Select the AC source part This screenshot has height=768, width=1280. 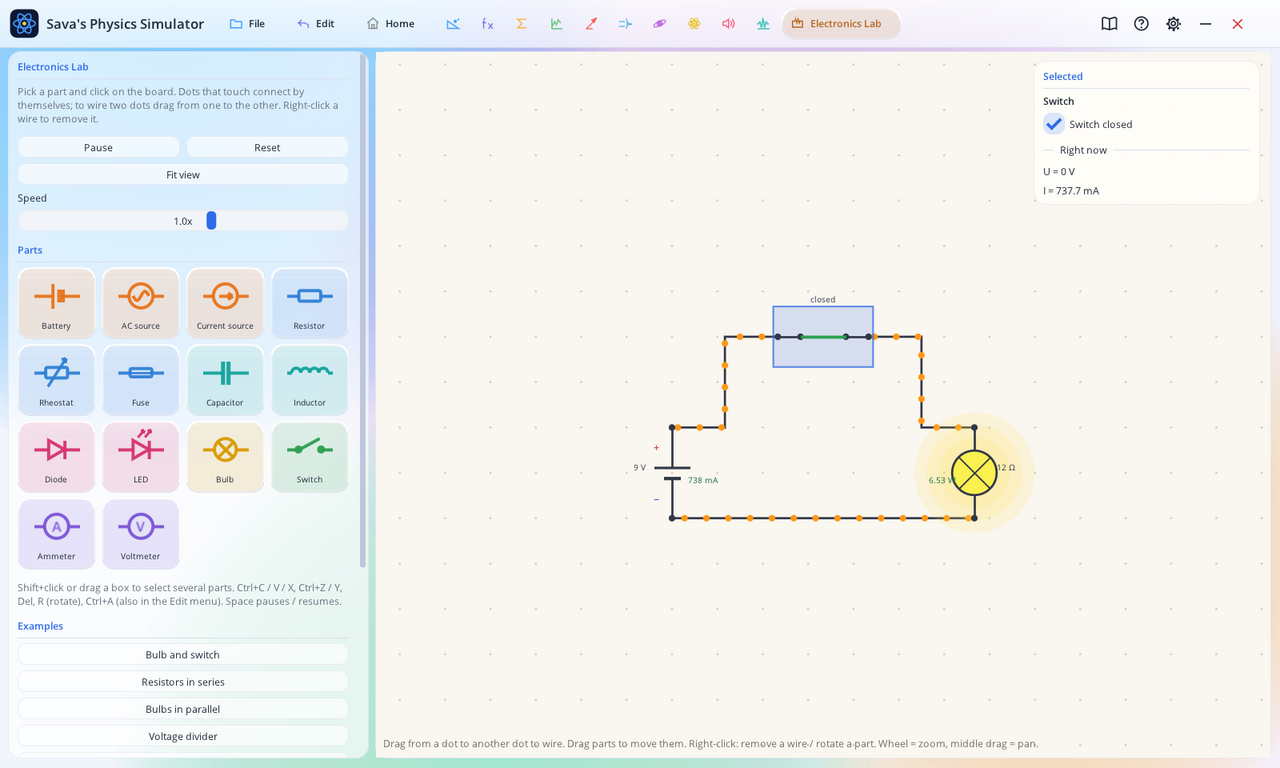141,303
